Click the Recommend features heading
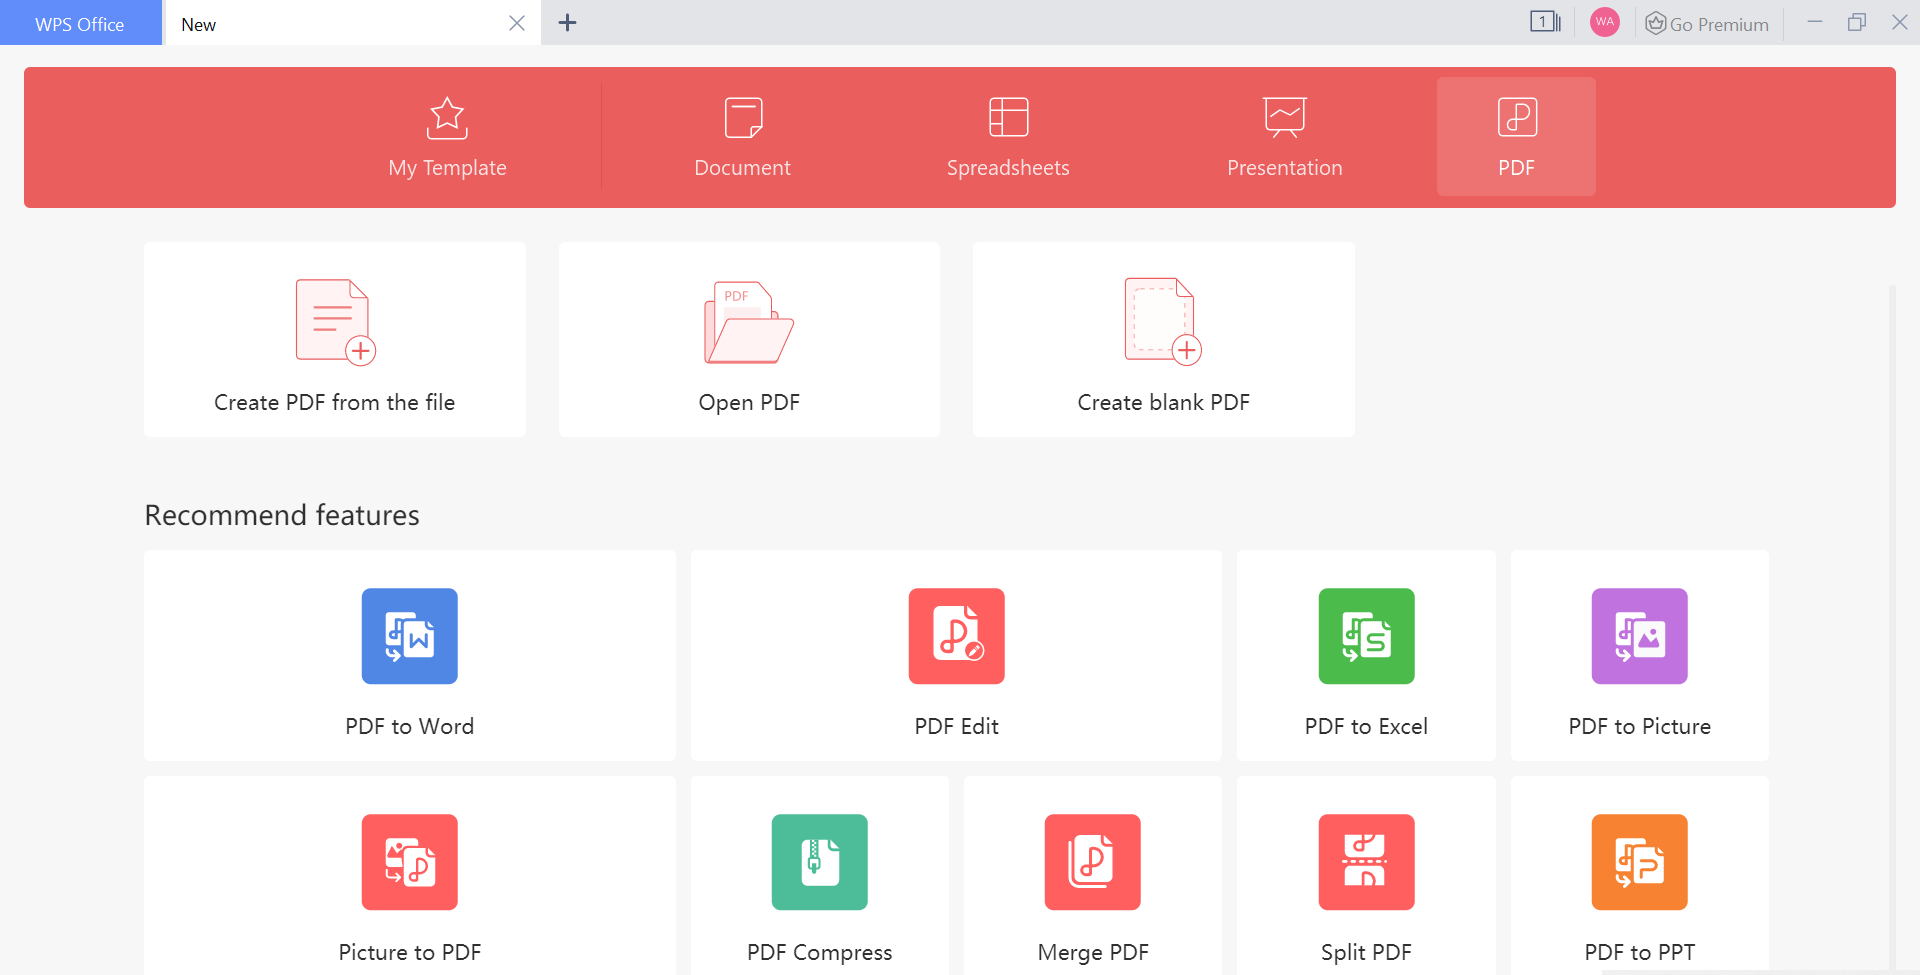1920x975 pixels. (282, 515)
